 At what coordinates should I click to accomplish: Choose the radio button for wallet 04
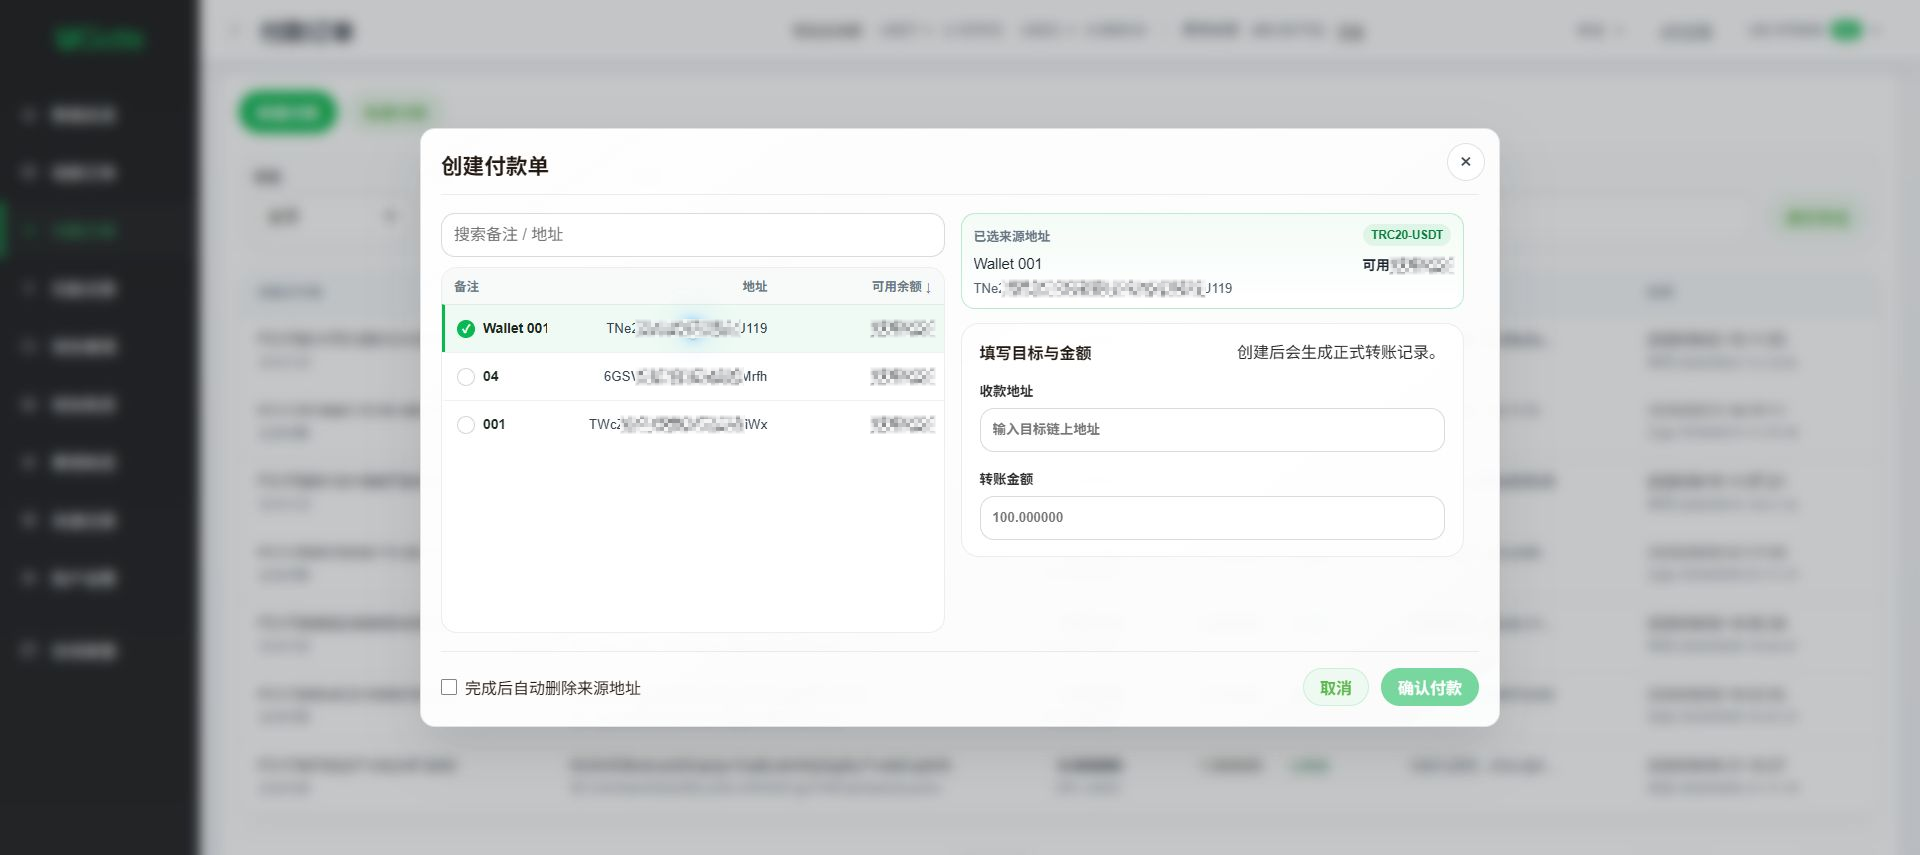coord(466,377)
